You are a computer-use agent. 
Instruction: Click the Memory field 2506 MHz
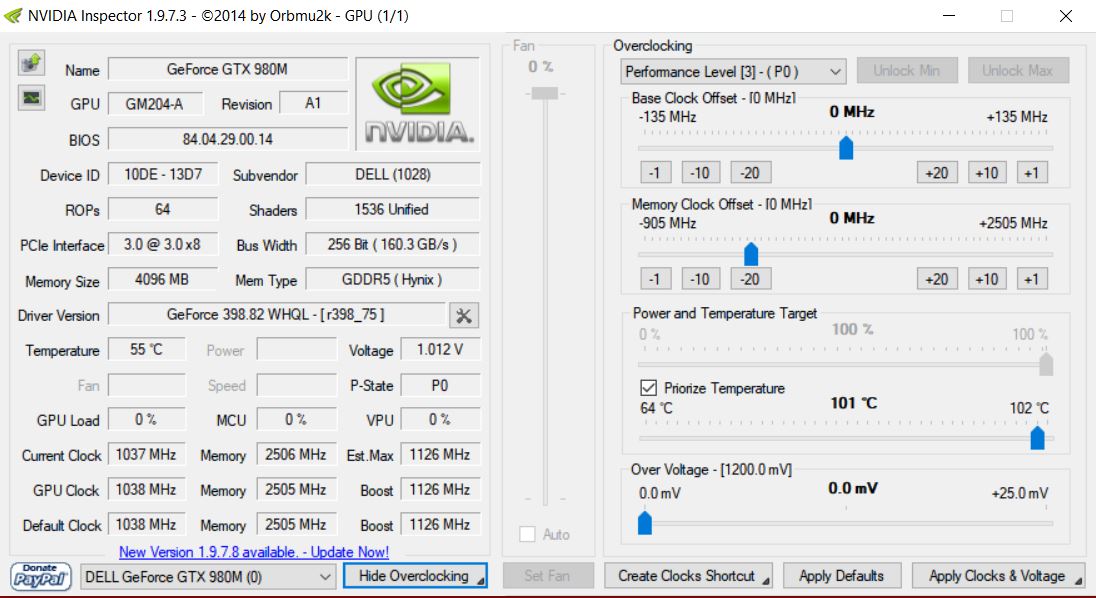[x=296, y=454]
